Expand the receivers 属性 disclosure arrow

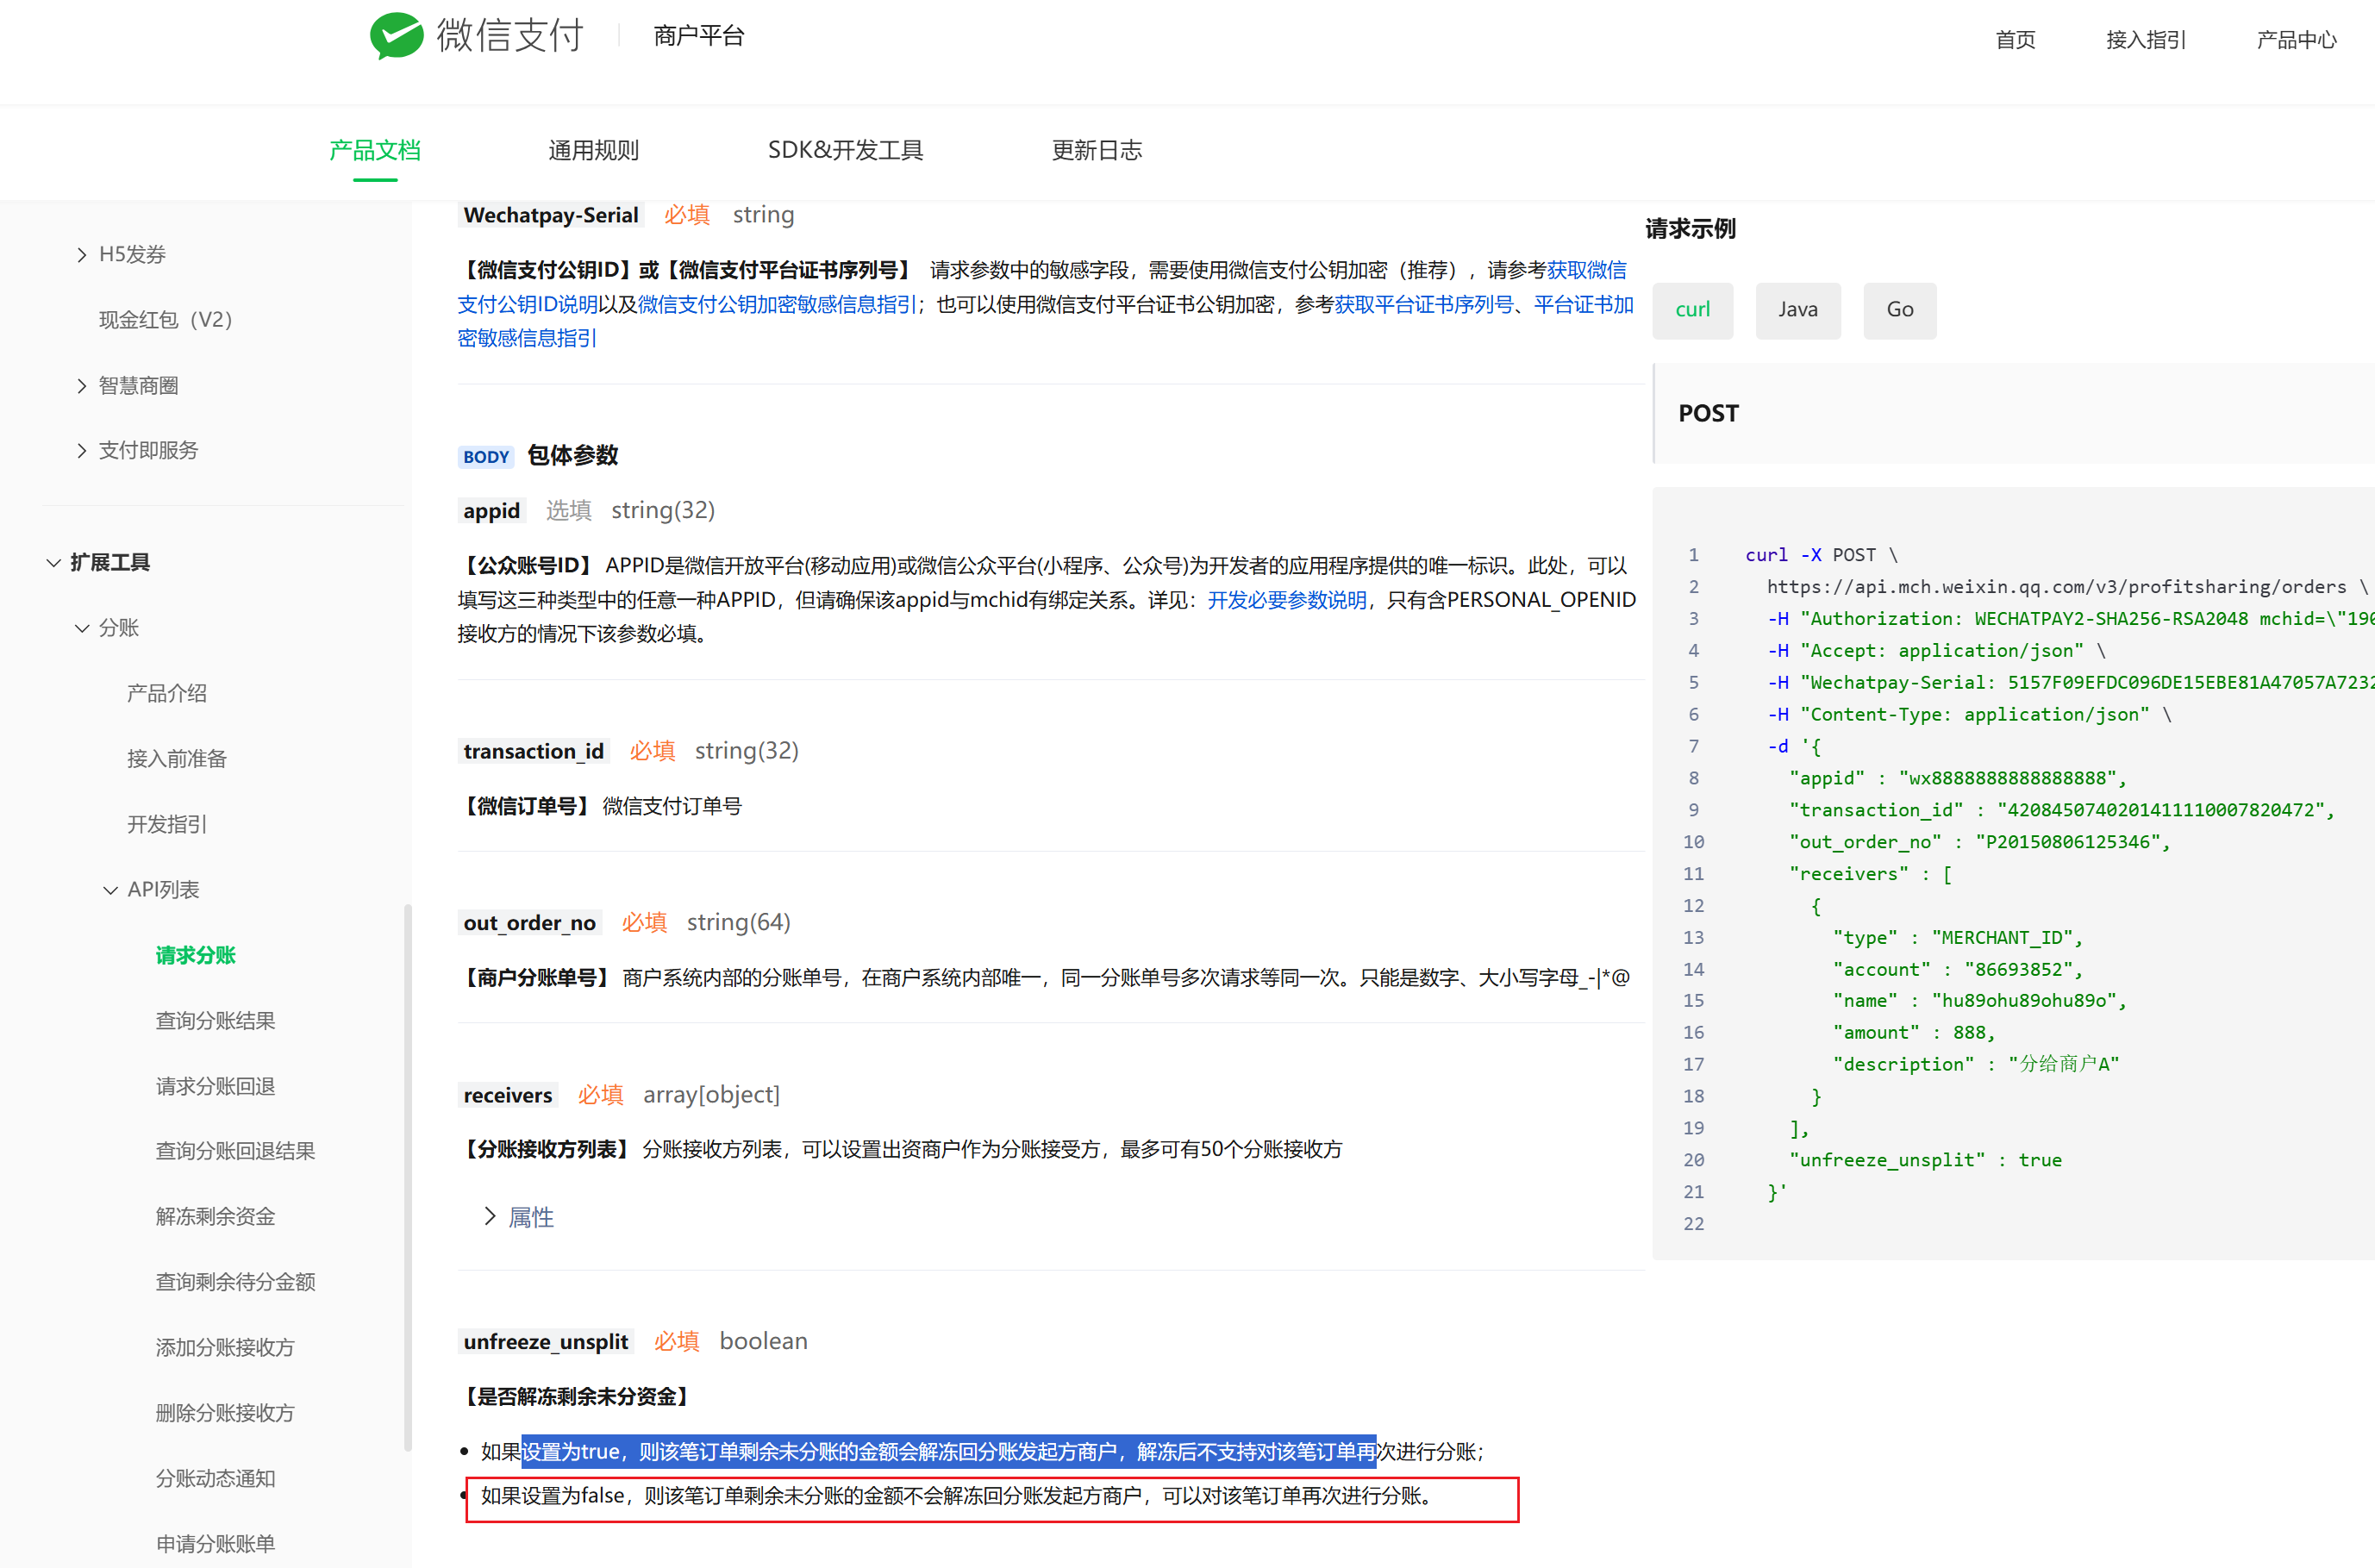490,1216
